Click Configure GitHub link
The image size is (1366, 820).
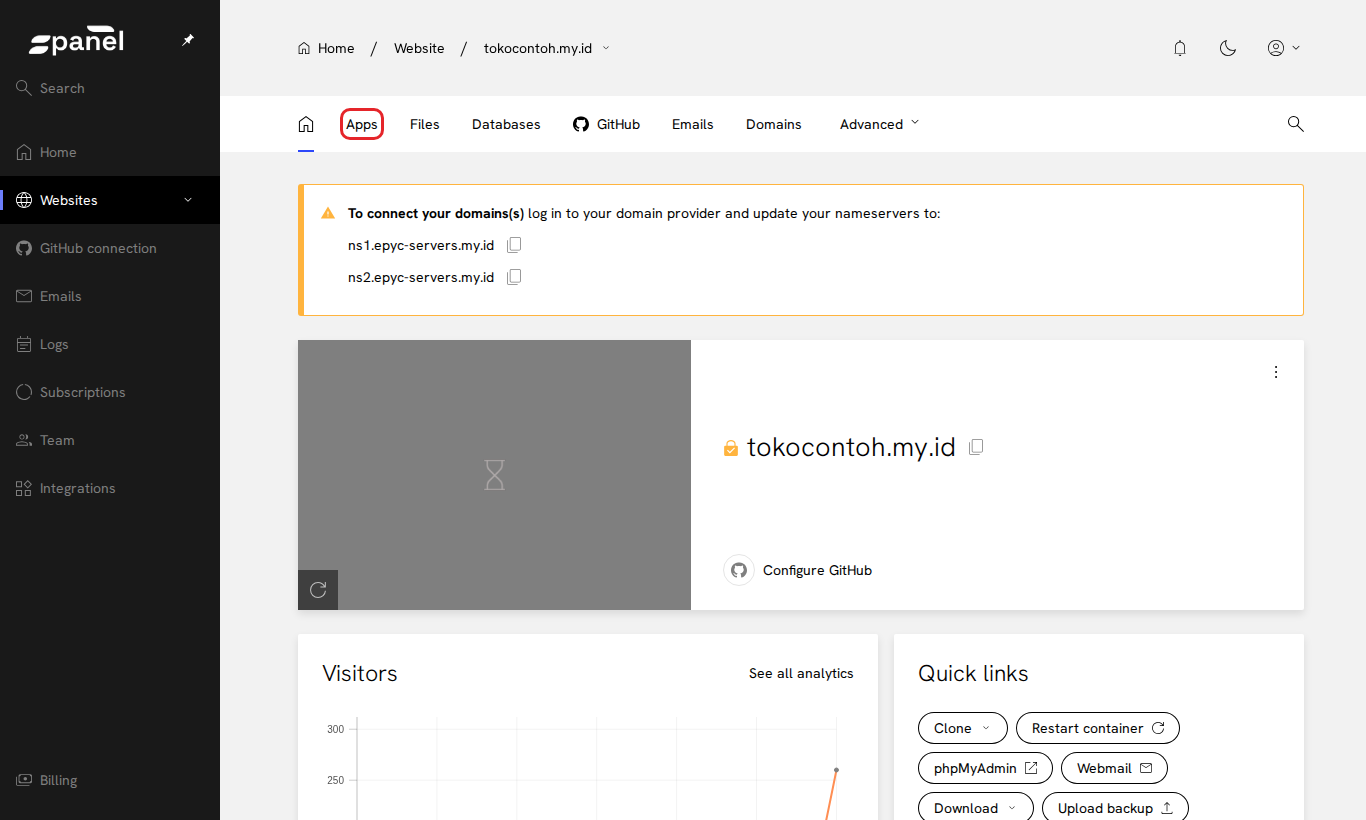click(817, 570)
